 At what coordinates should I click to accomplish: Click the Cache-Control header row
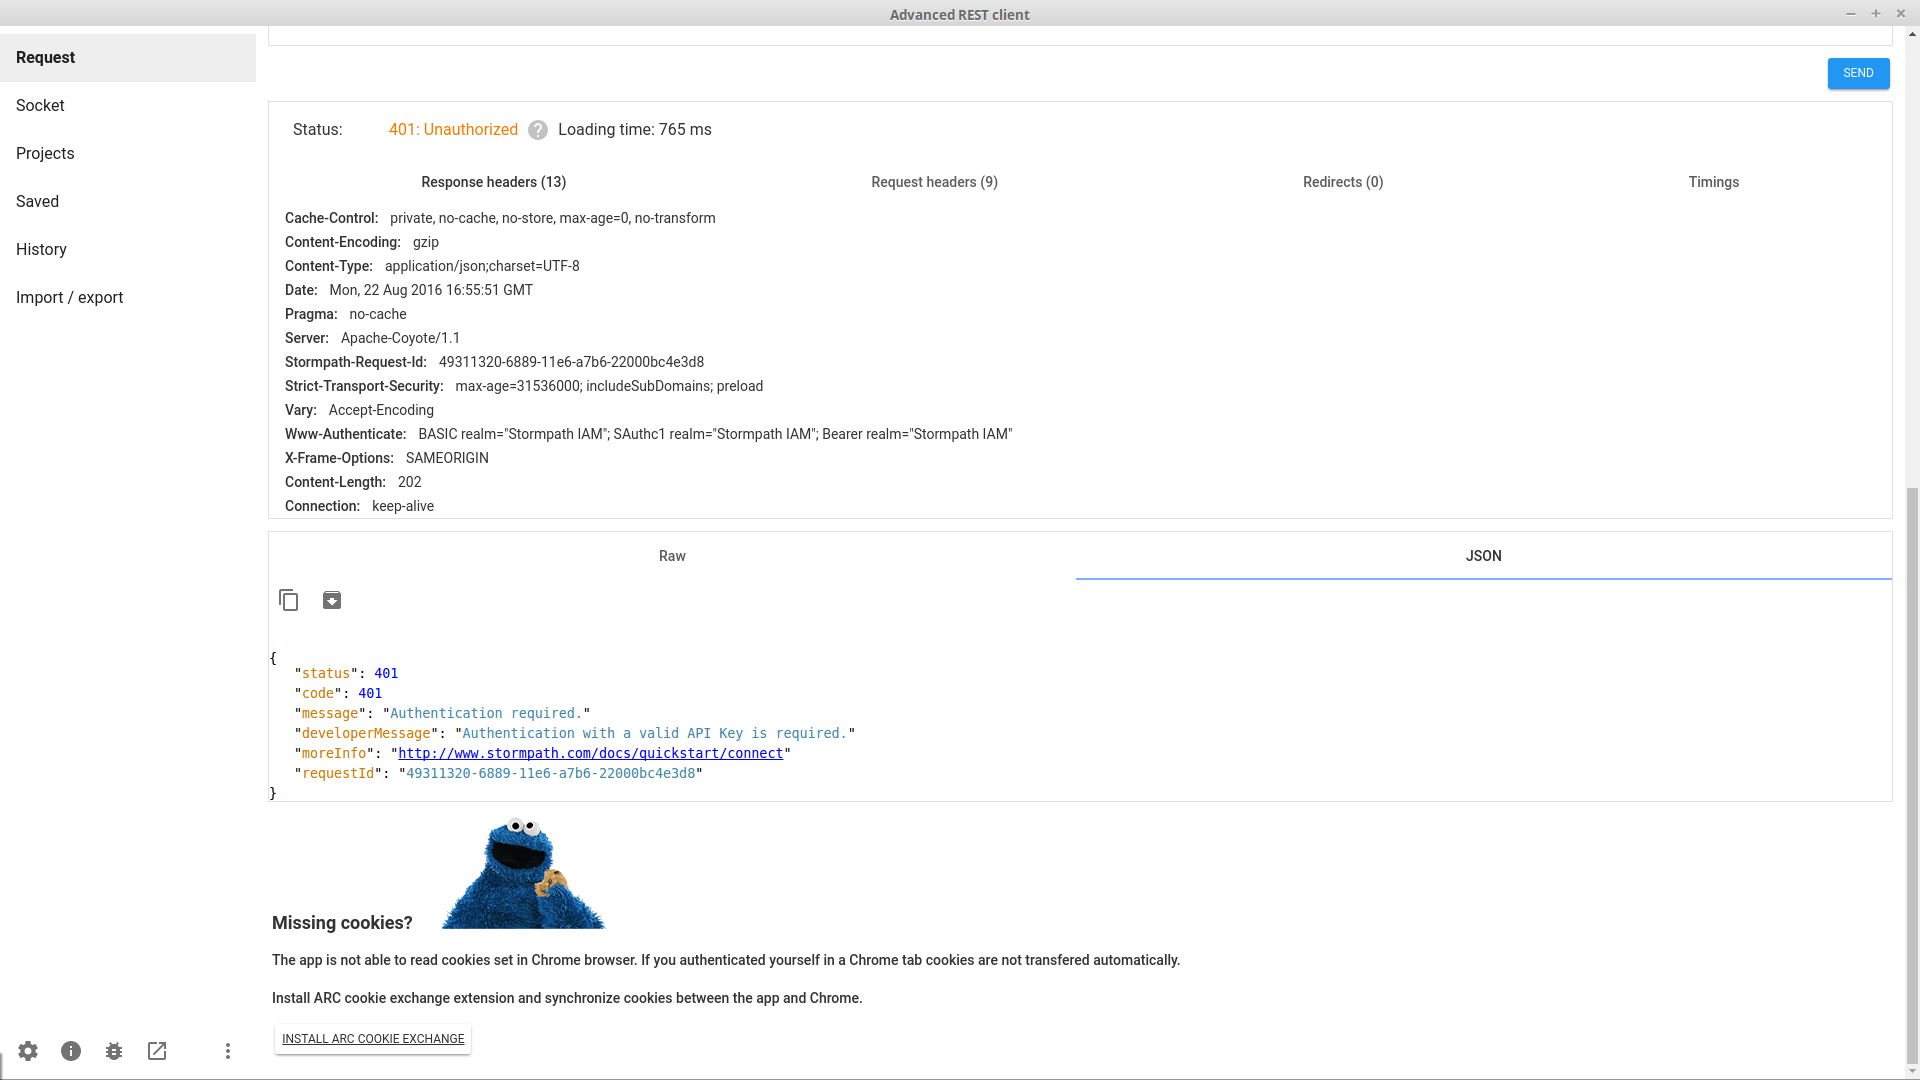point(500,218)
